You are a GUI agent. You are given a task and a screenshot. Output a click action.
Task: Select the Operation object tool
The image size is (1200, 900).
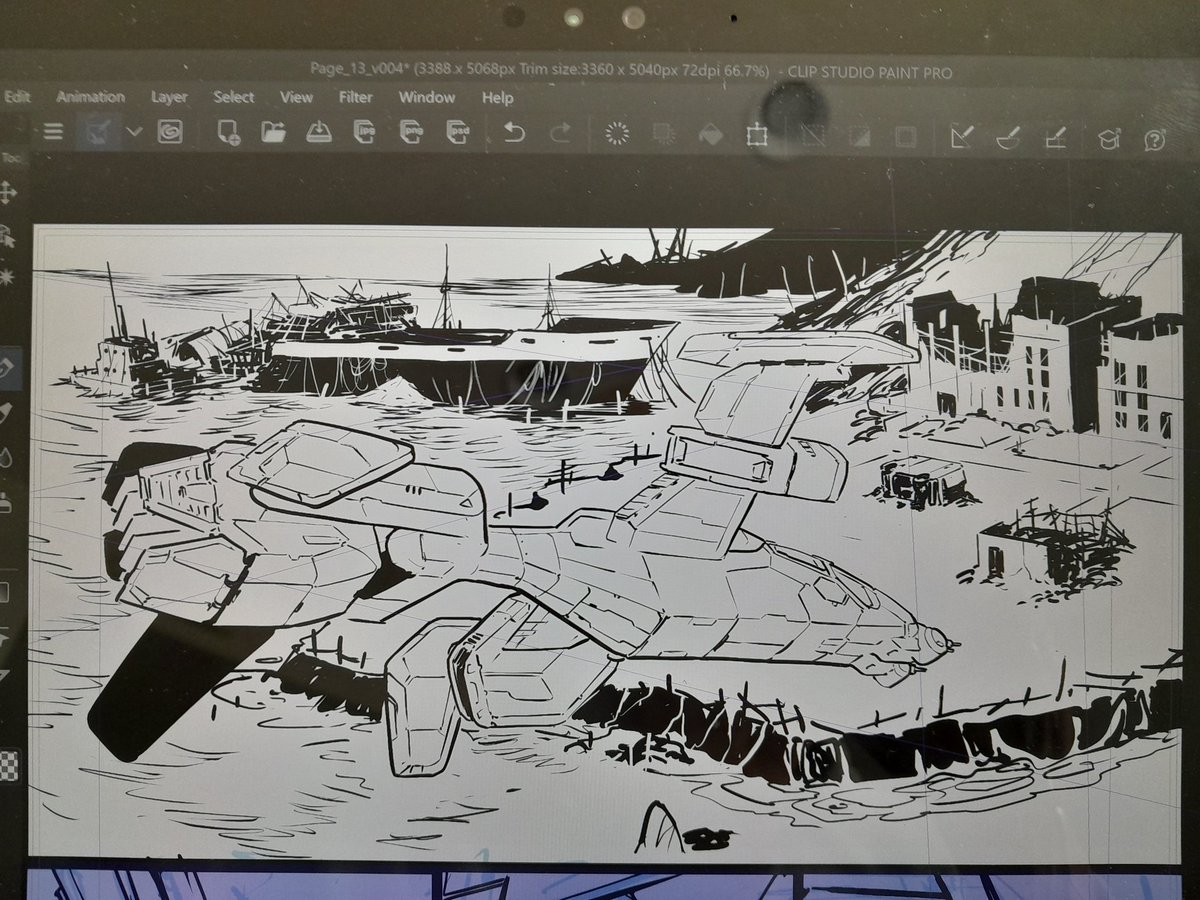(x=6, y=236)
